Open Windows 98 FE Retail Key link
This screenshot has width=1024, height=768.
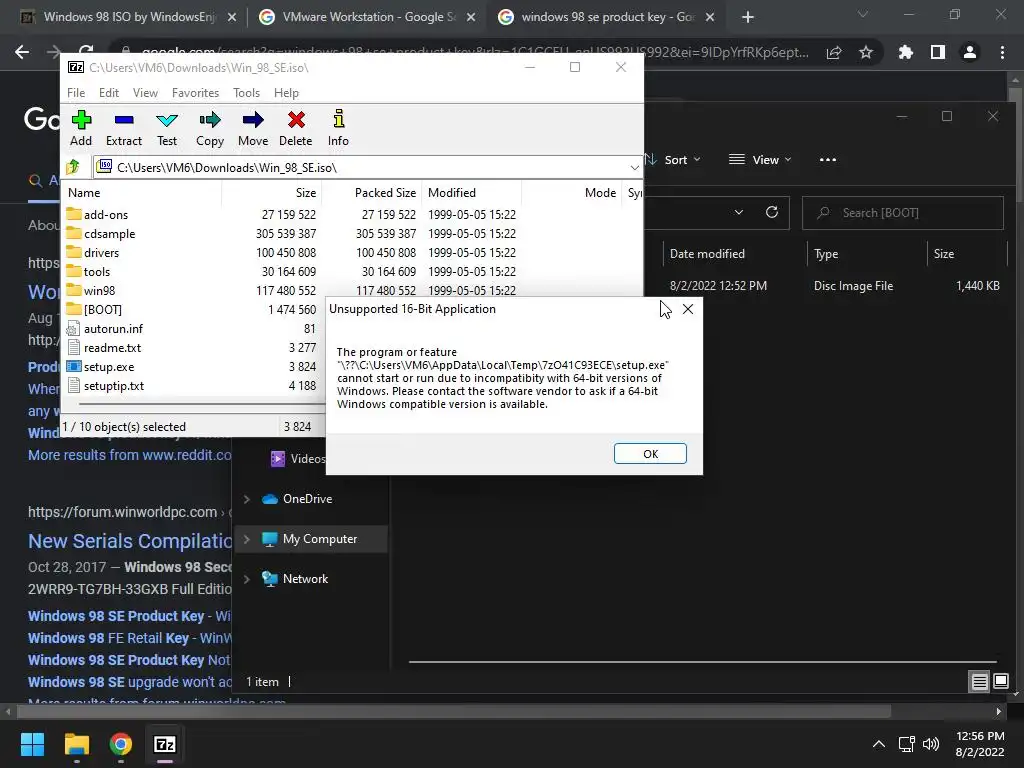(130, 638)
